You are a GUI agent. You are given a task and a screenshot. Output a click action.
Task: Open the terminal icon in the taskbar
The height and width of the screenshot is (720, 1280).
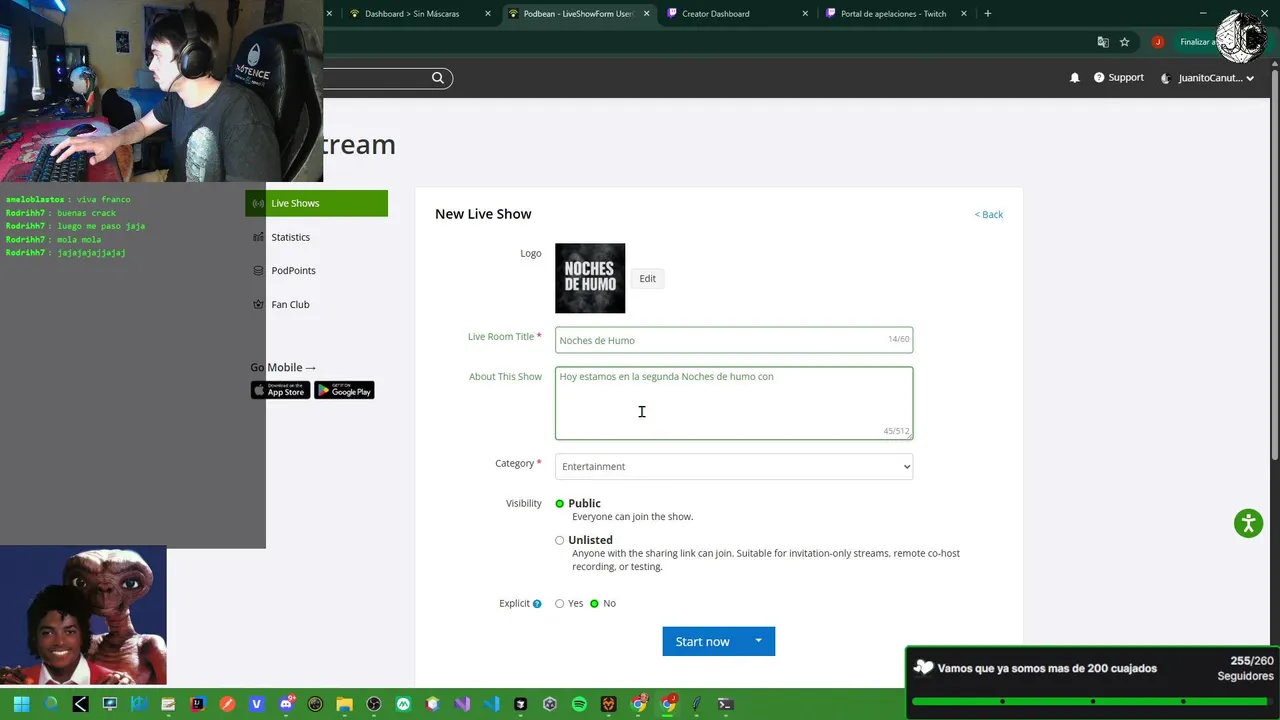726,704
